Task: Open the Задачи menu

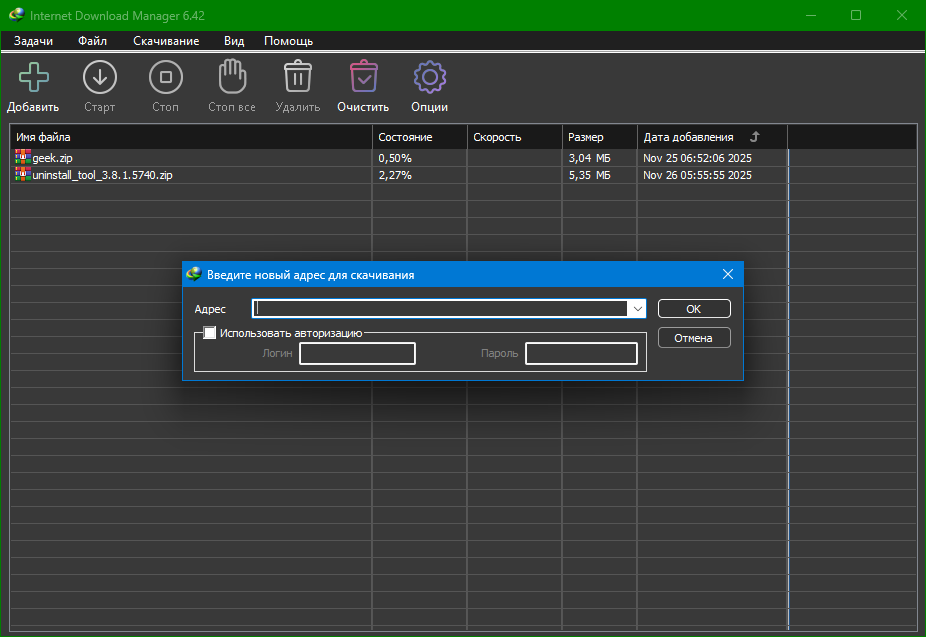Action: coord(34,41)
